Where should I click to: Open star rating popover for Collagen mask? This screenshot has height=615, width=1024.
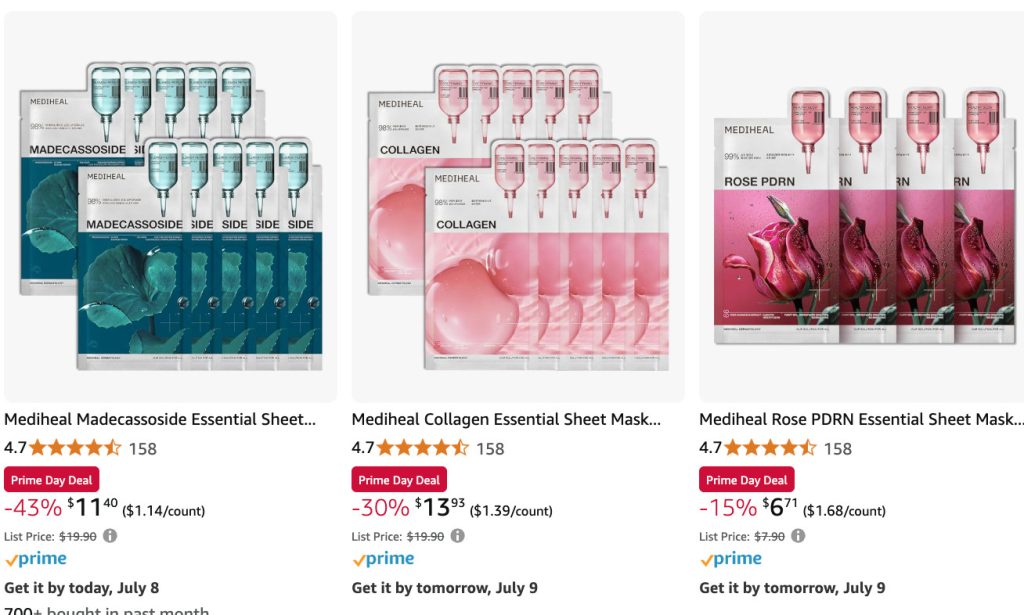pyautogui.click(x=421, y=448)
